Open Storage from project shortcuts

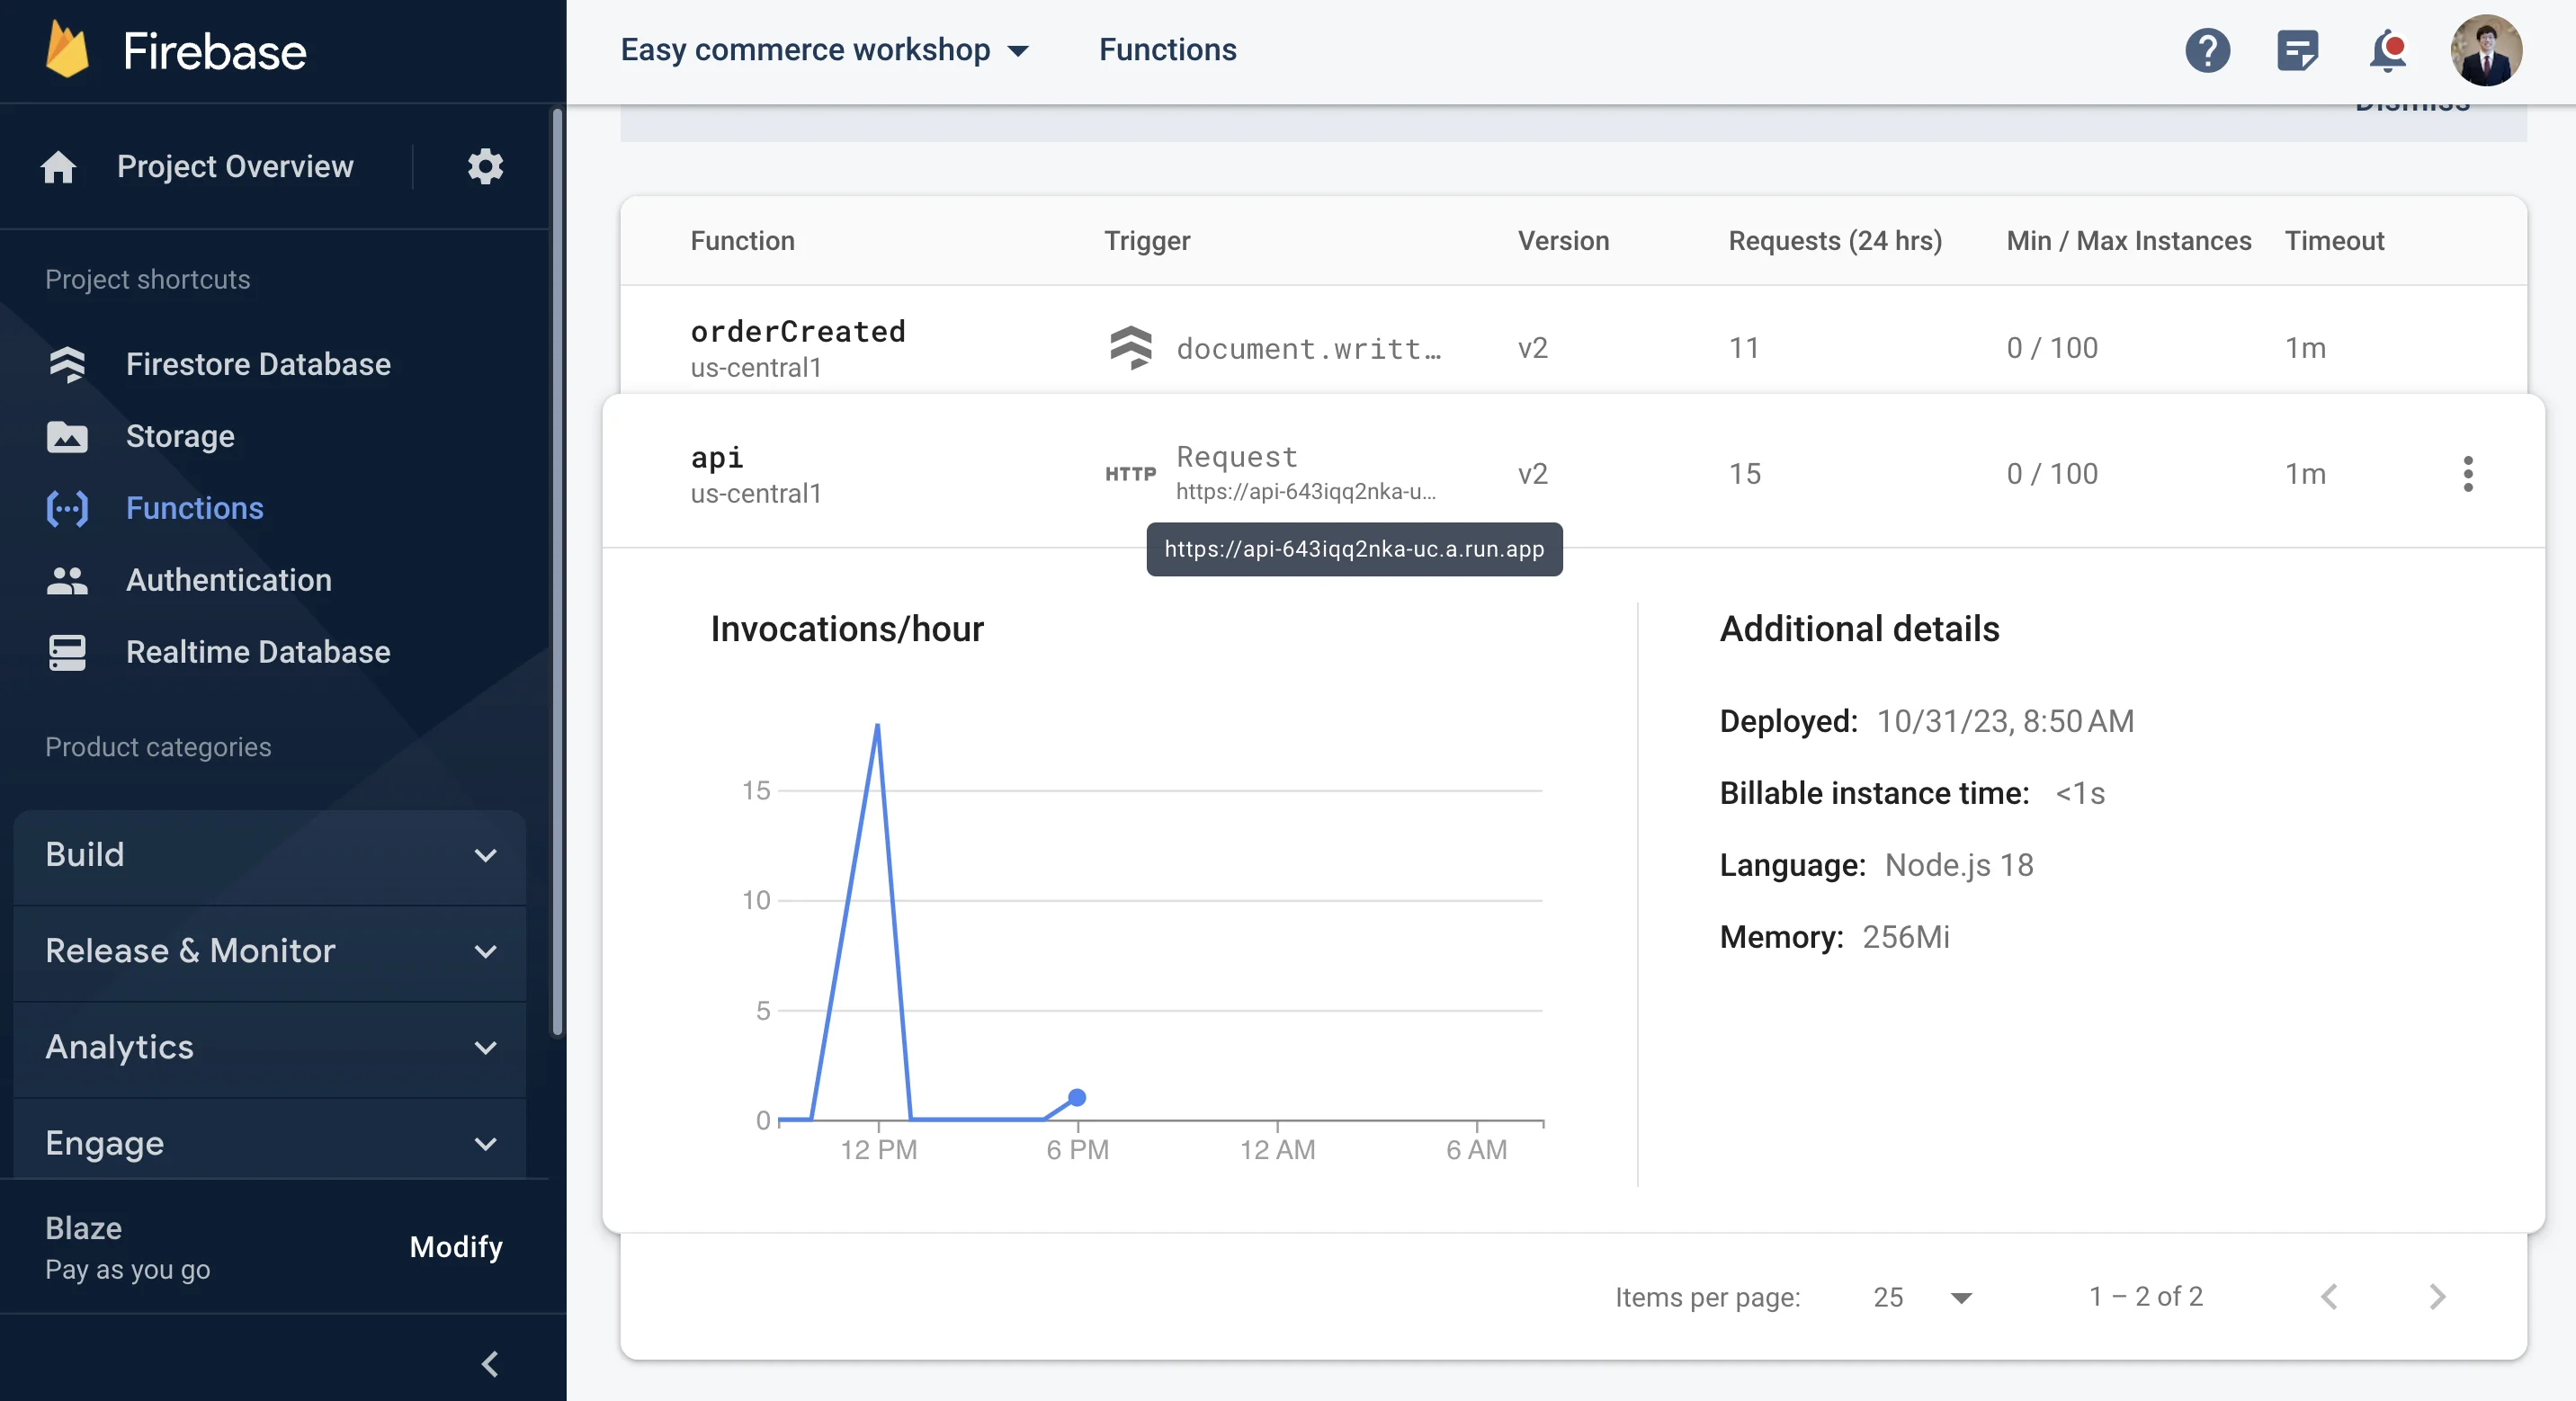[180, 436]
